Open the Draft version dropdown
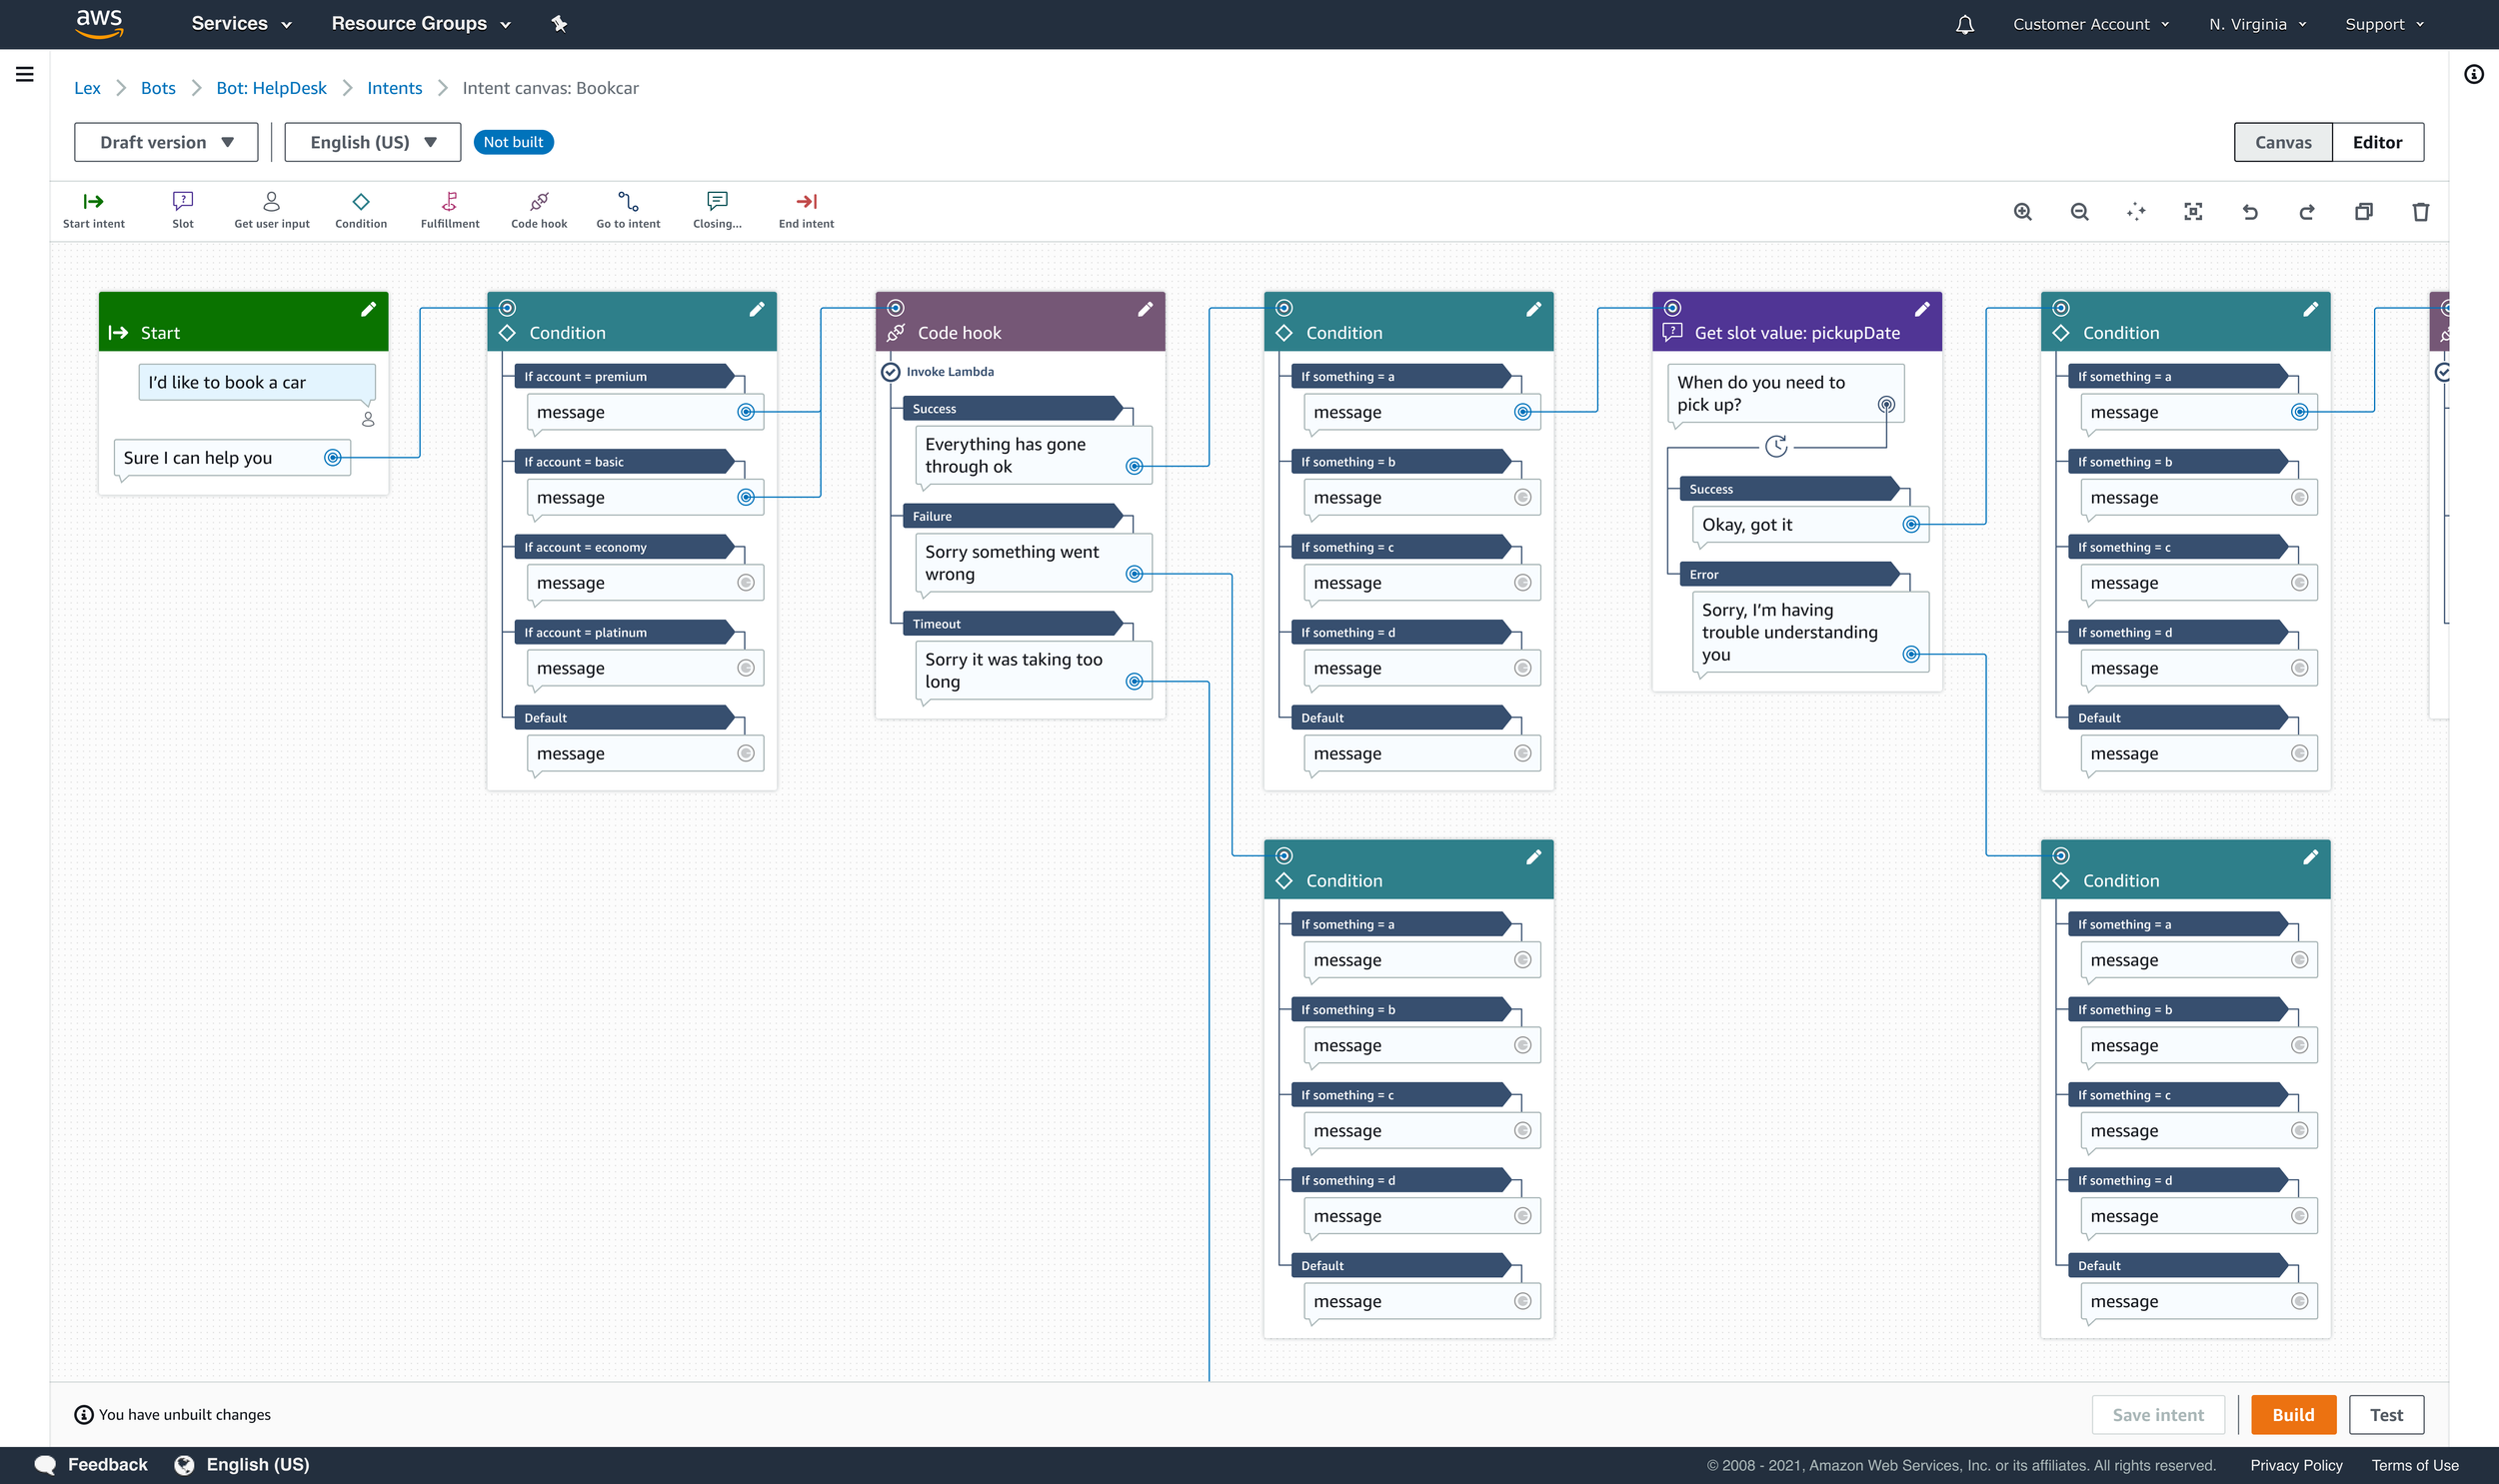 pos(166,142)
